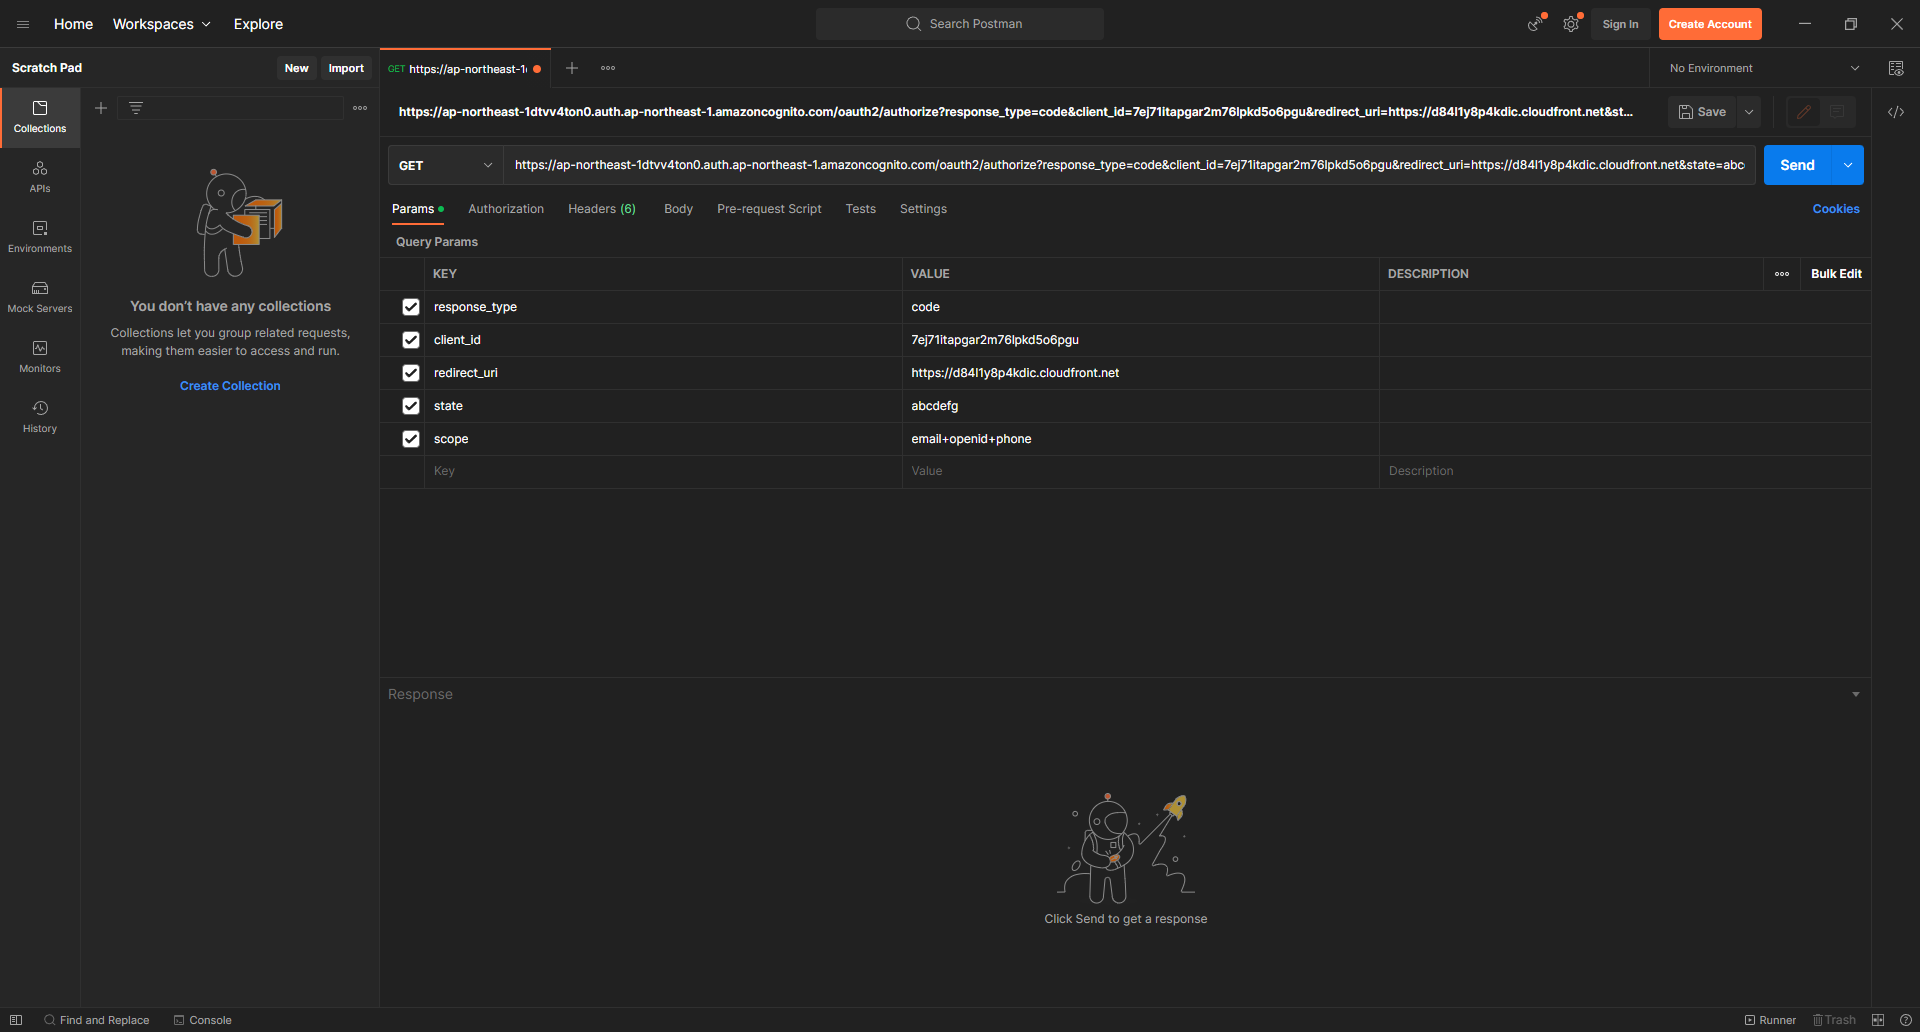Screen dimensions: 1920x1032
Task: Open the GET method dropdown
Action: click(445, 165)
